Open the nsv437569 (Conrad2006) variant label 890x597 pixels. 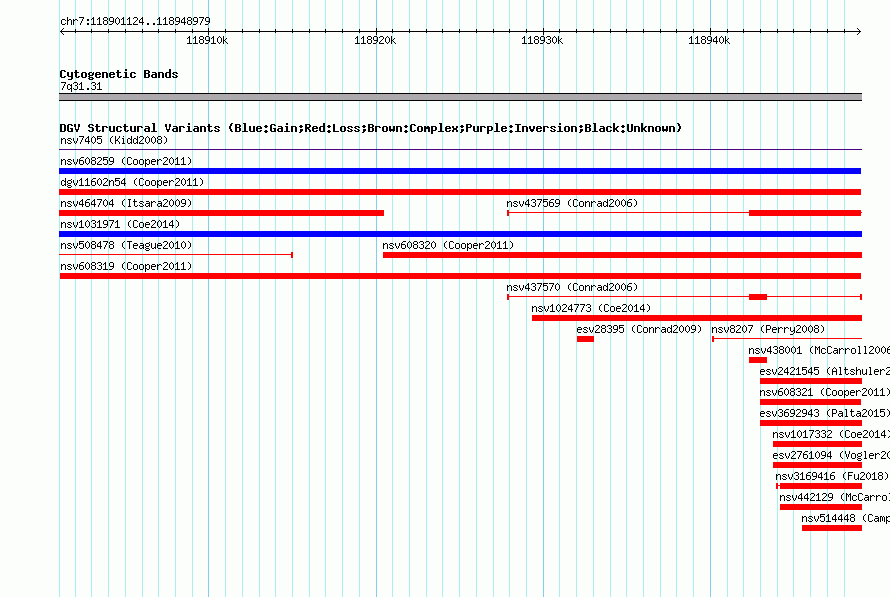[572, 203]
